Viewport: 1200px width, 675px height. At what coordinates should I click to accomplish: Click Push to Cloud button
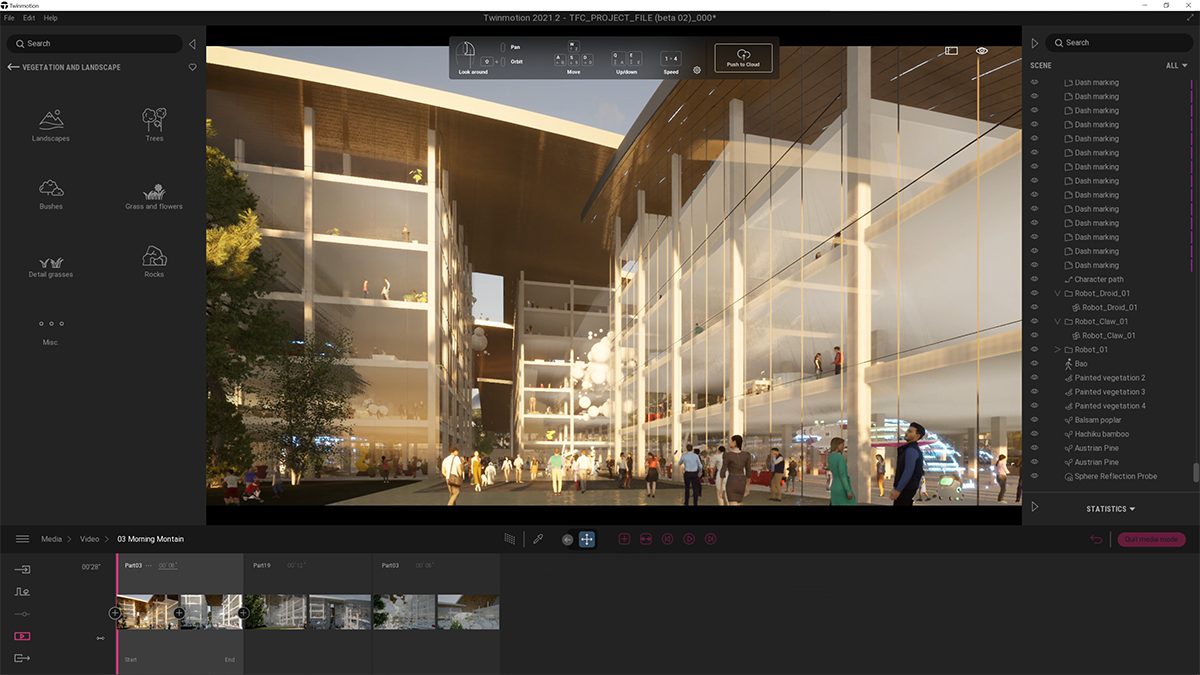[x=743, y=58]
